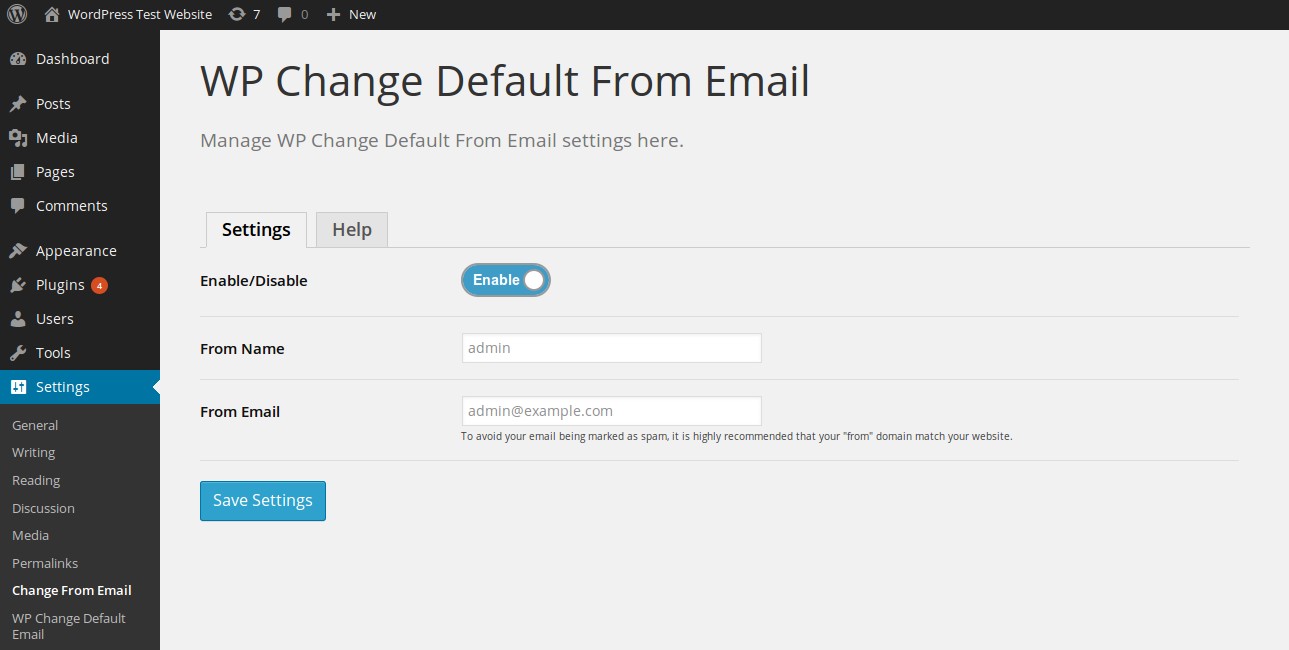Select the Settings tab

(x=256, y=230)
